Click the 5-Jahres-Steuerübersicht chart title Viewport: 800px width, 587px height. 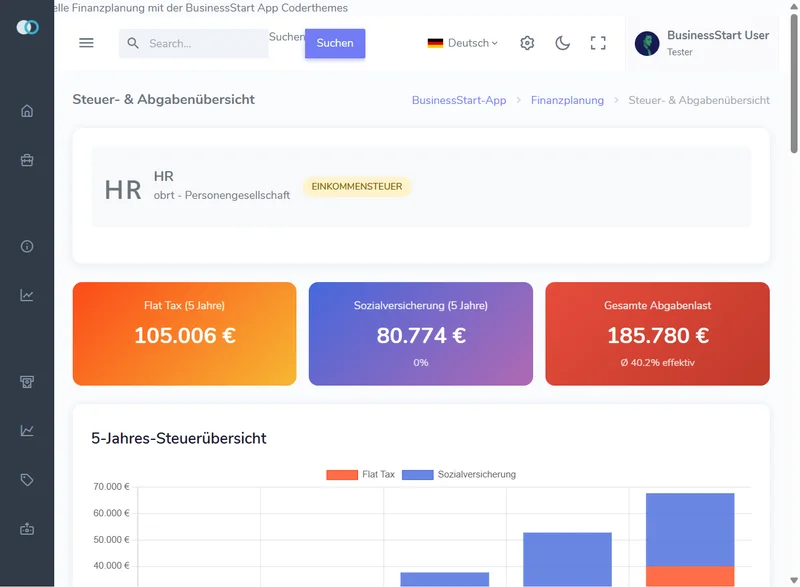pyautogui.click(x=179, y=438)
